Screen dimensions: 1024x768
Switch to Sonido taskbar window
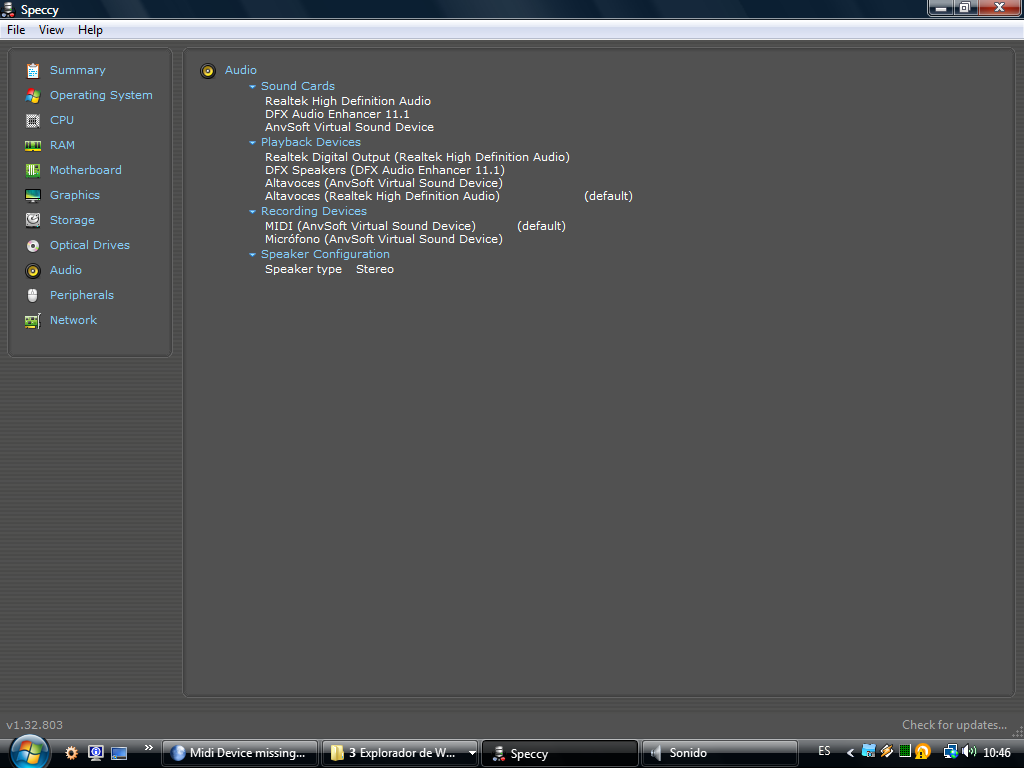pos(719,753)
